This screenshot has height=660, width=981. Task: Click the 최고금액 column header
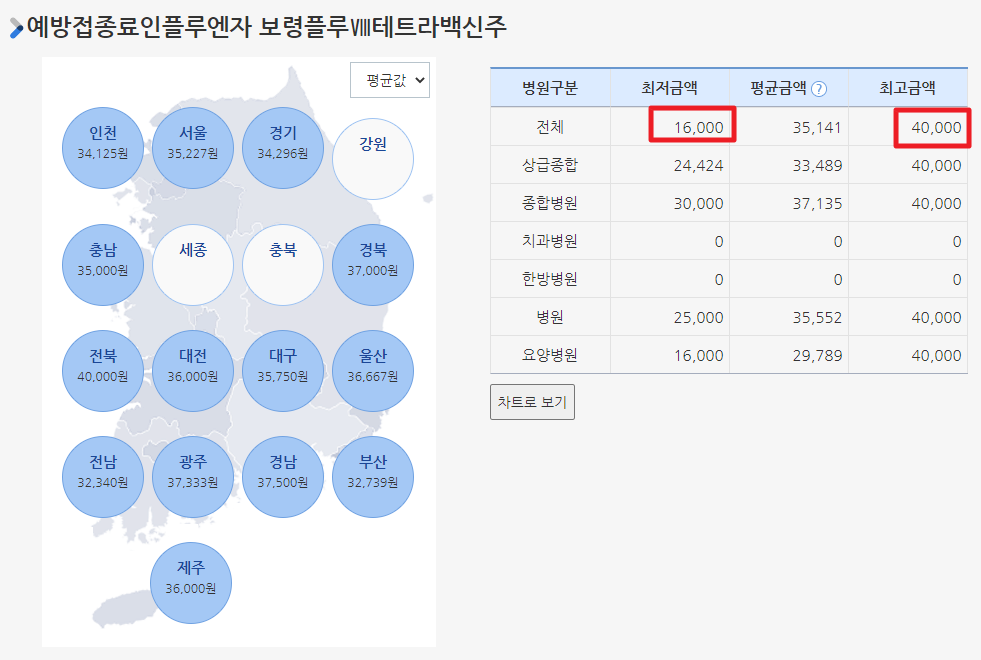(x=908, y=88)
